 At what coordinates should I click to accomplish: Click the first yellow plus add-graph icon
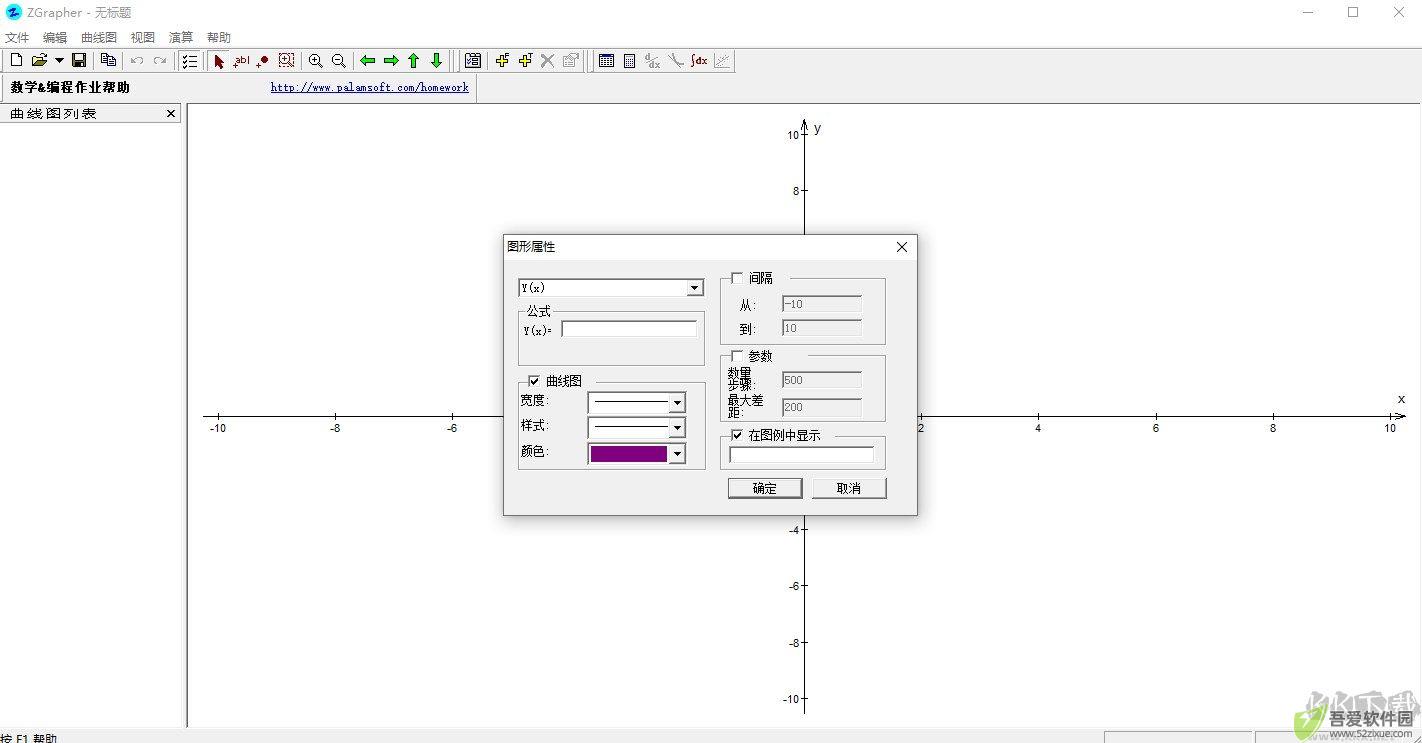[x=502, y=61]
